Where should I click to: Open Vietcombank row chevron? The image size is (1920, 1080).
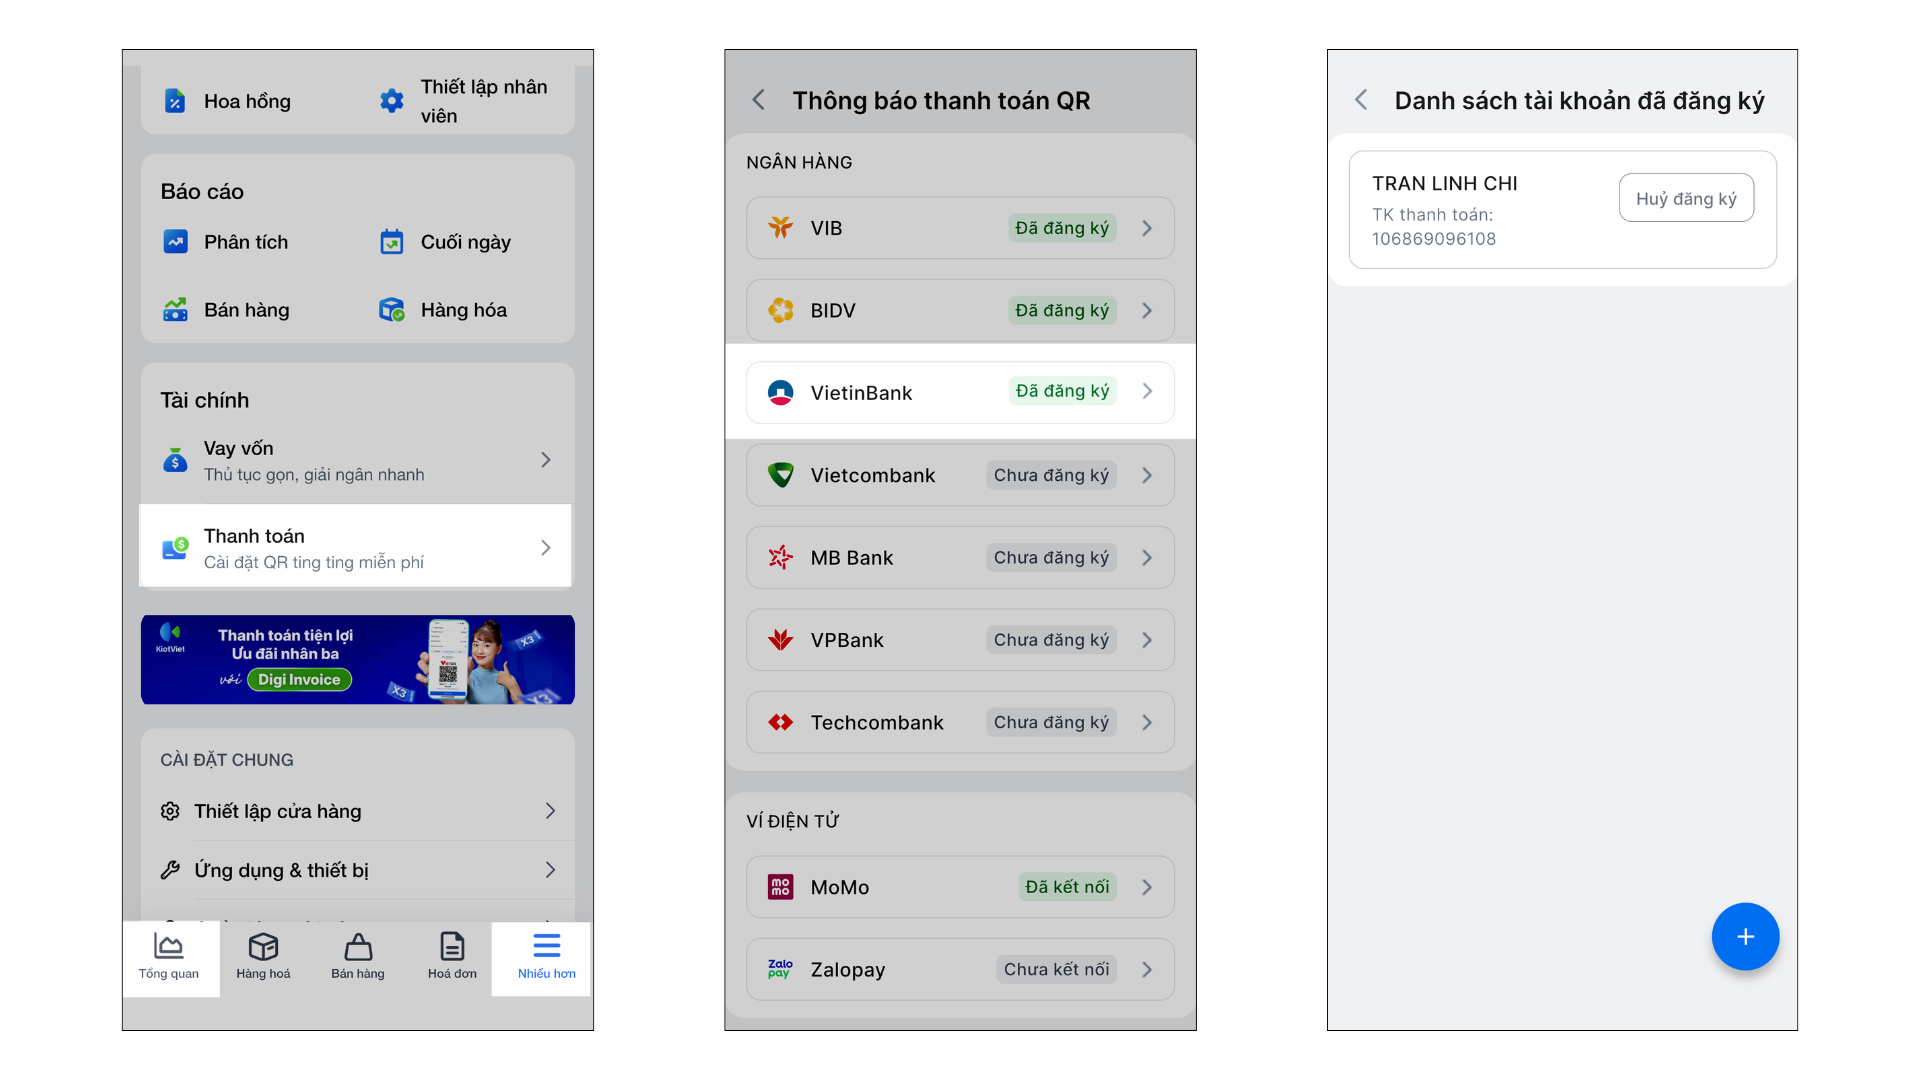pyautogui.click(x=1147, y=476)
